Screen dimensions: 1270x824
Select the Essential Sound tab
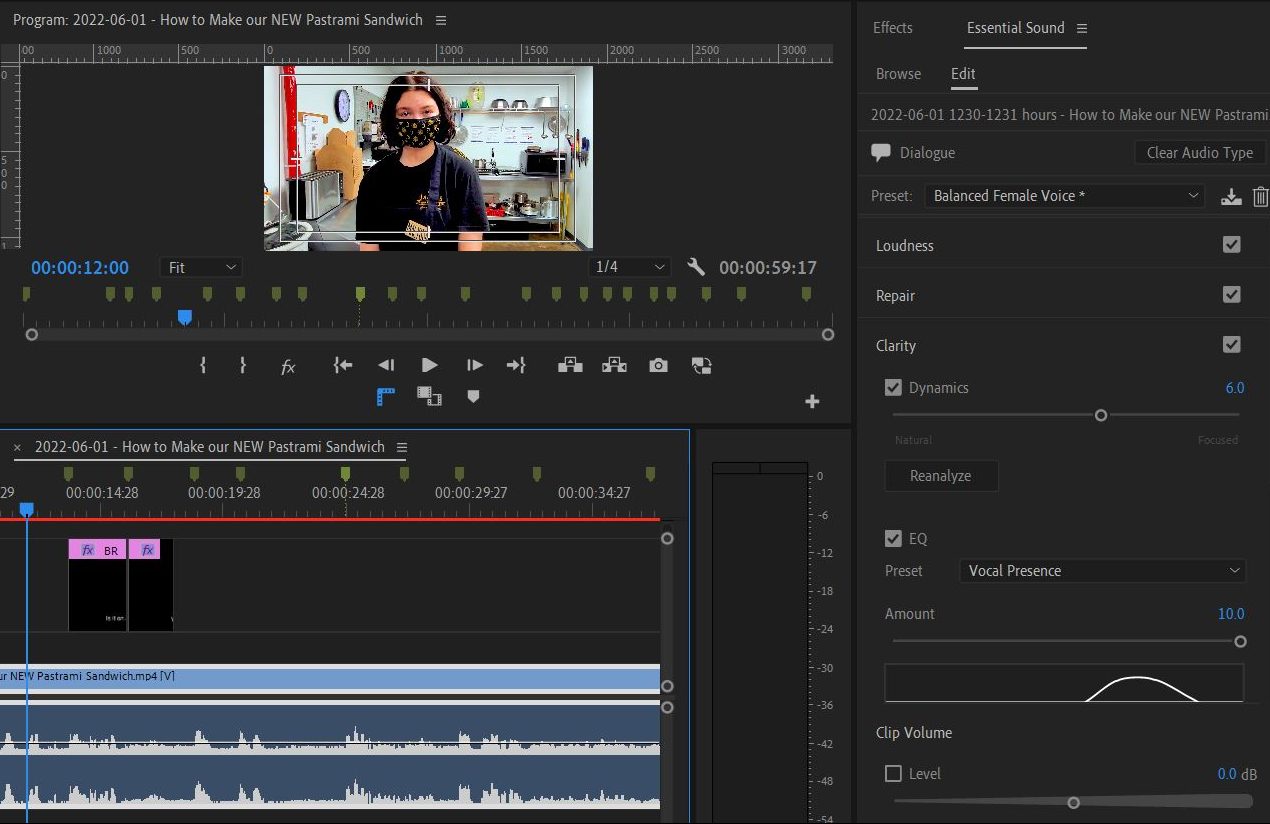click(1015, 28)
